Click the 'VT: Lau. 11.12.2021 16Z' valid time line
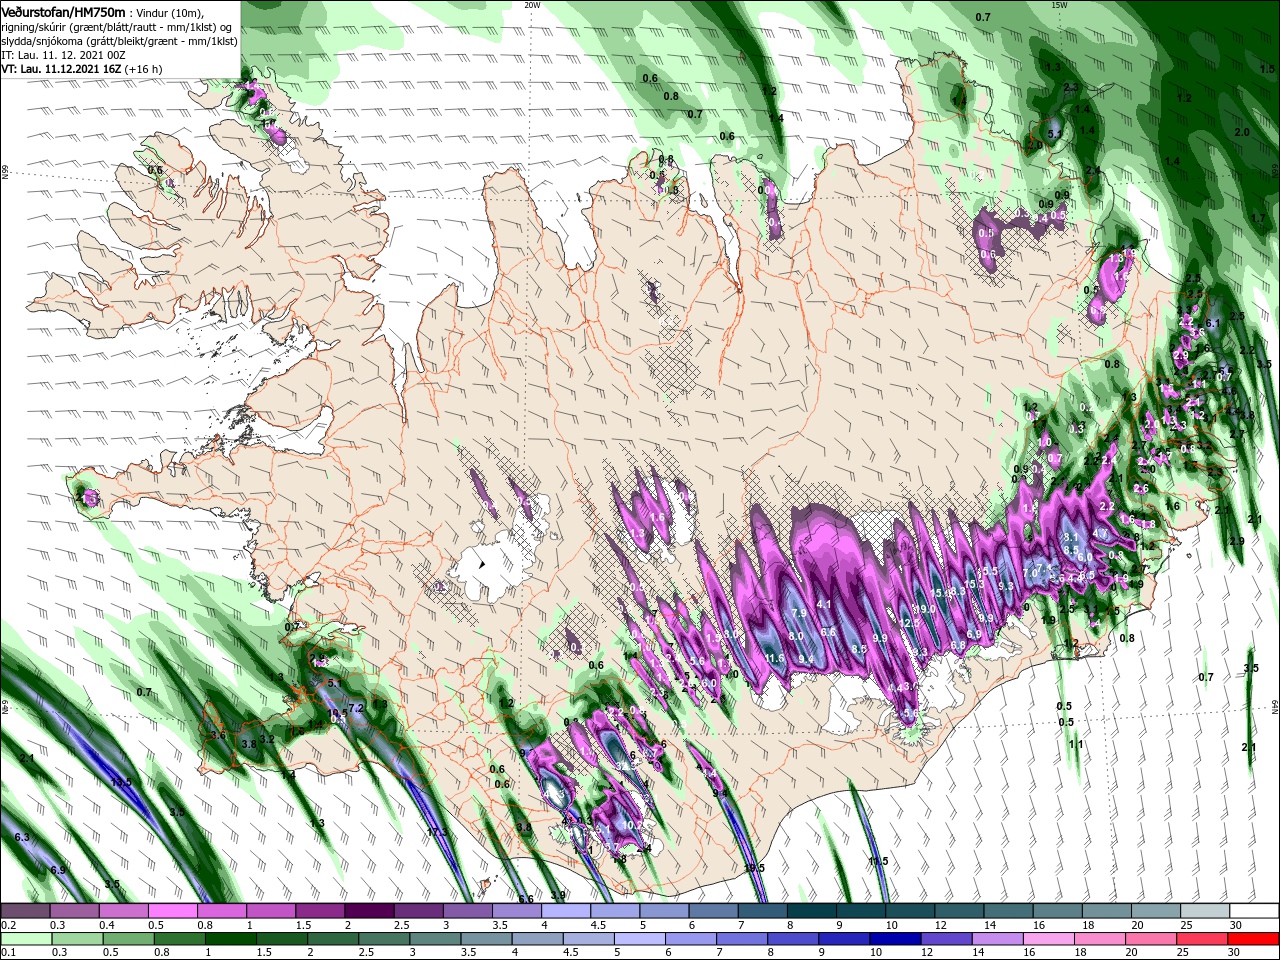1280x960 pixels. click(61, 69)
